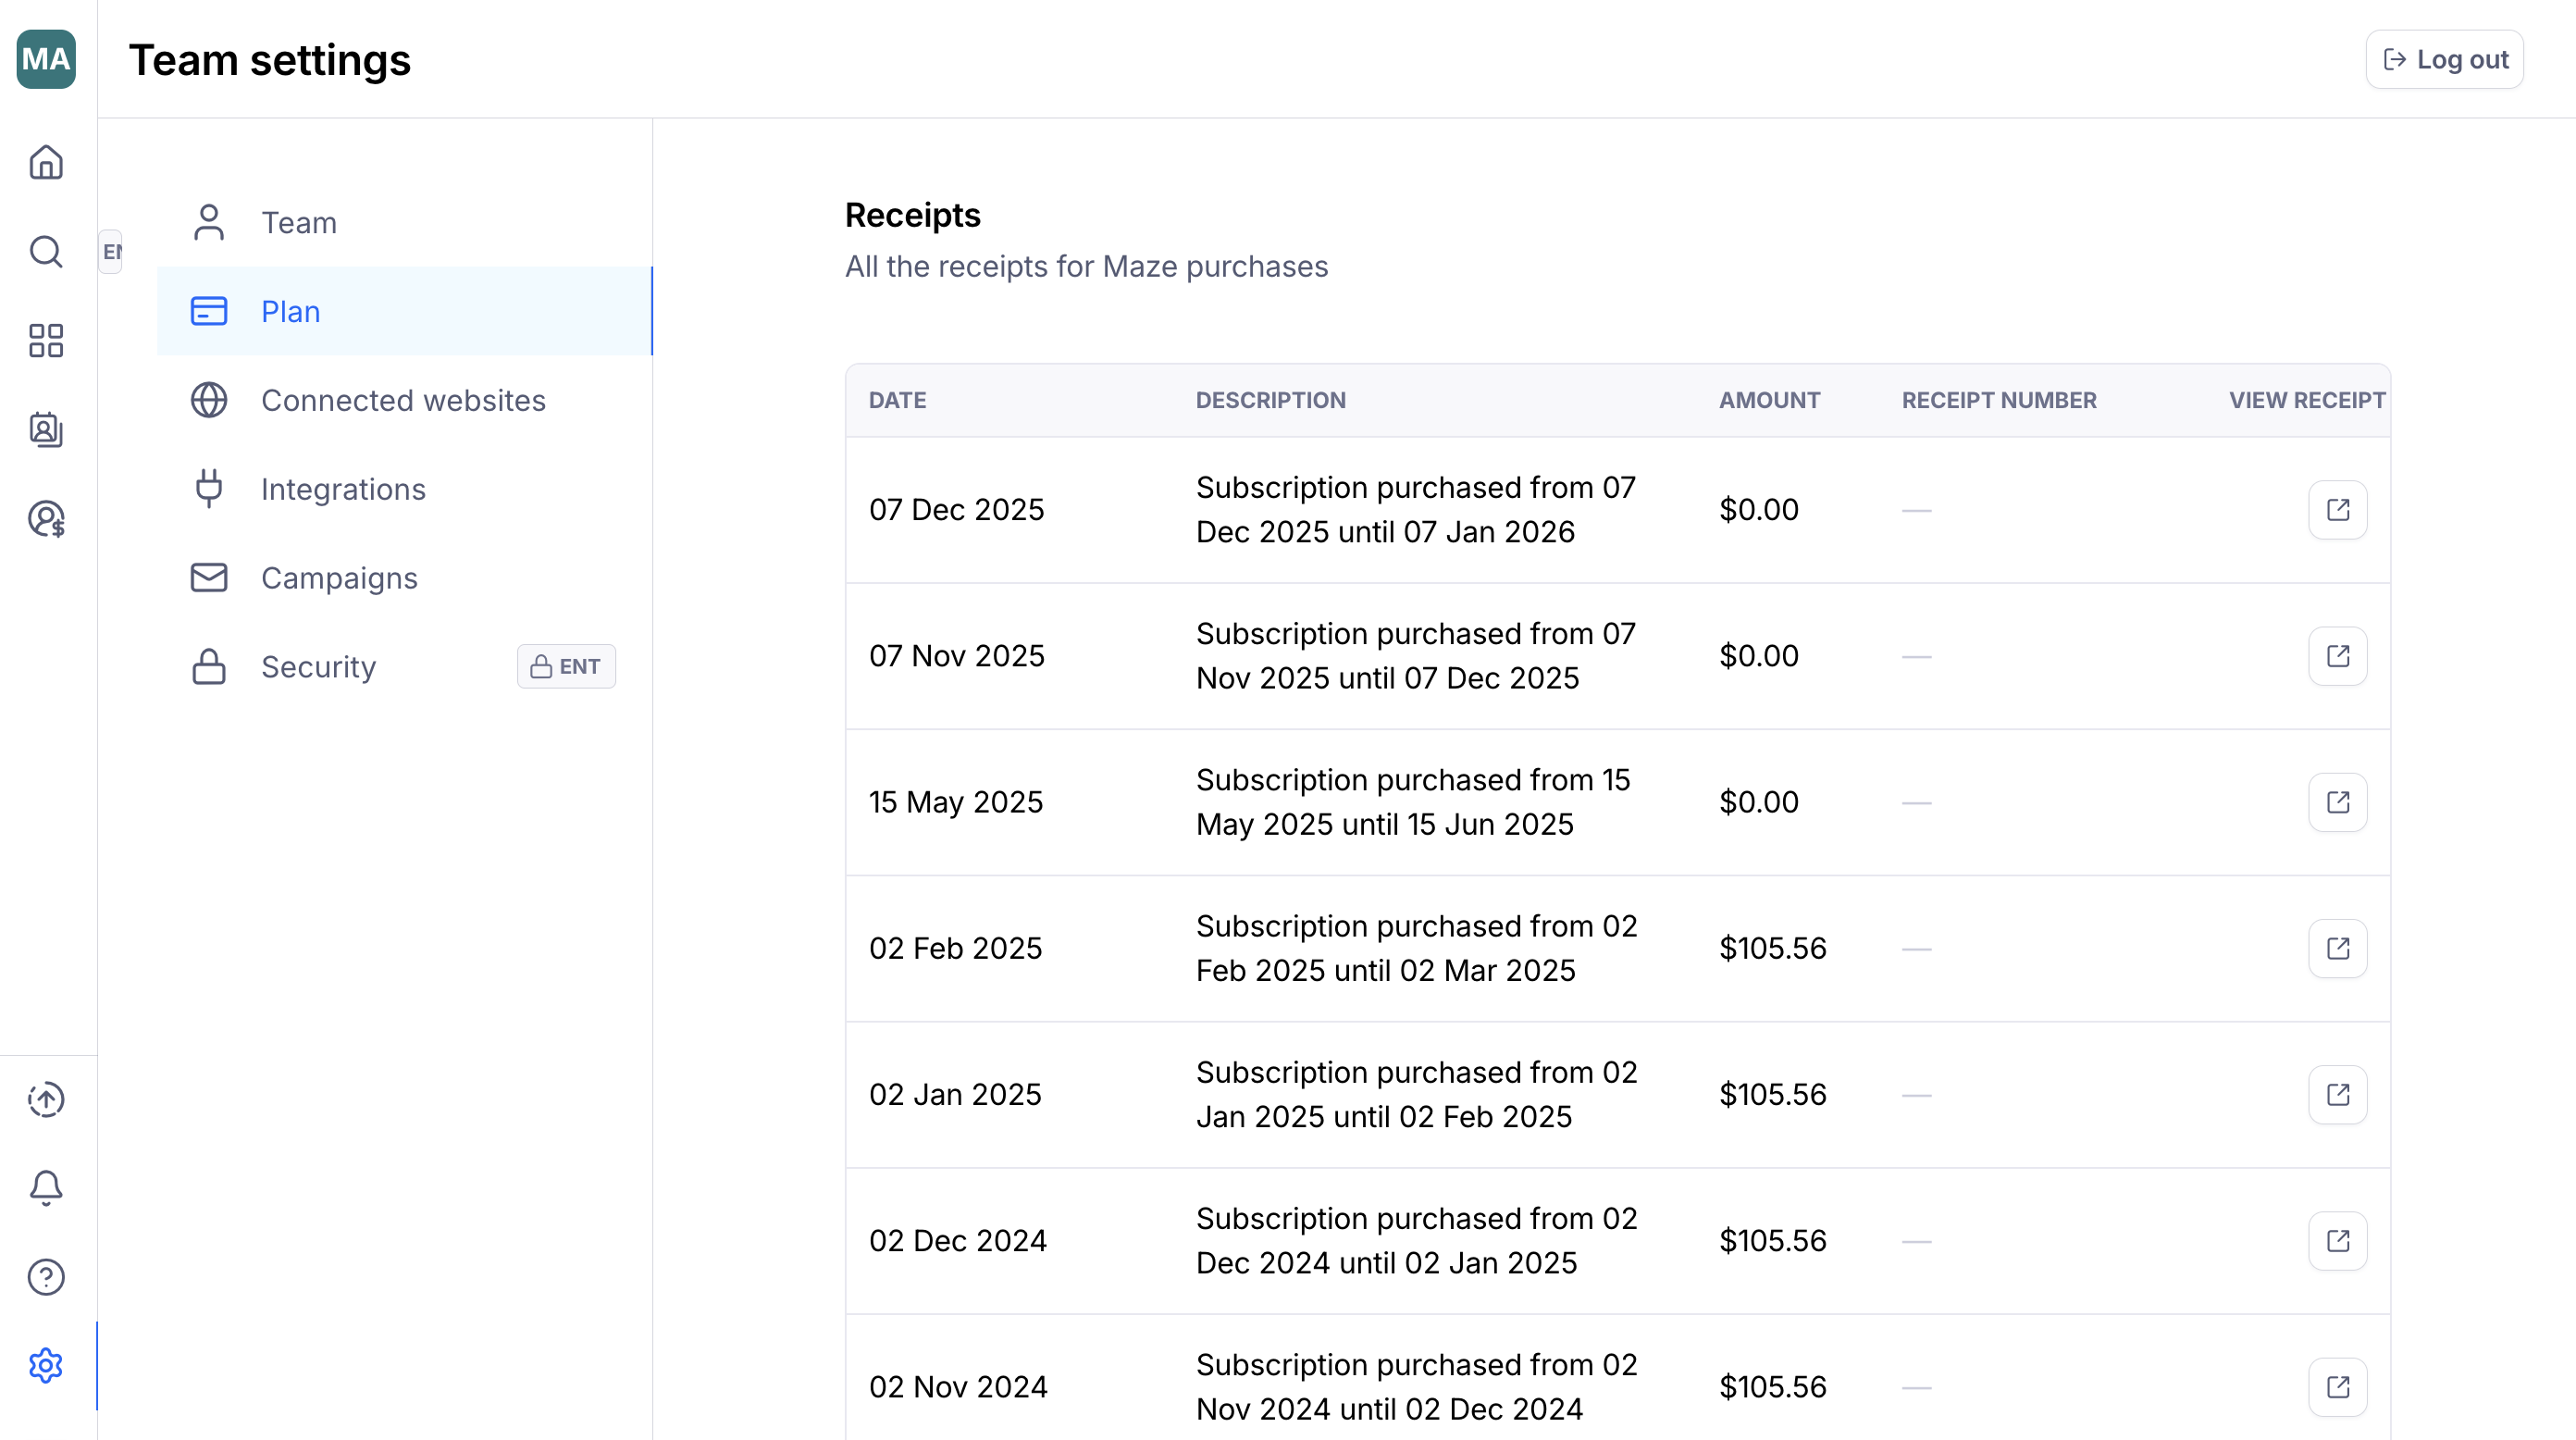Open the help question mark icon
Screen dimensions: 2576x1440
coord(46,1277)
